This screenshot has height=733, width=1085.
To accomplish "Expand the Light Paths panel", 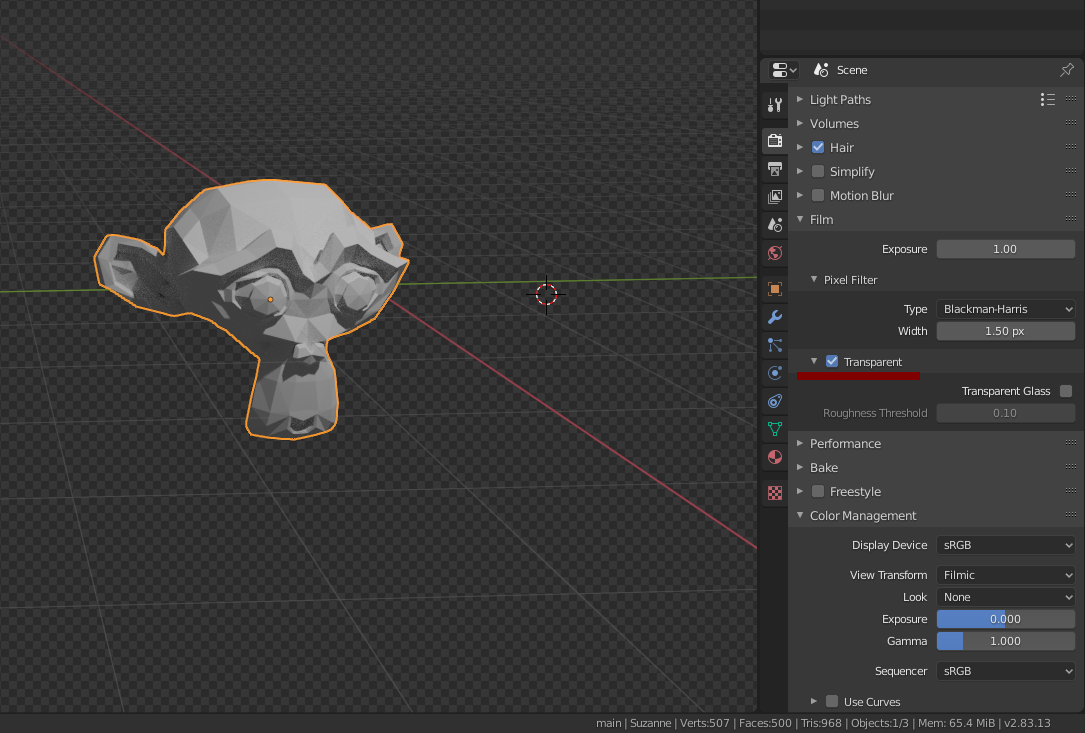I will (800, 99).
